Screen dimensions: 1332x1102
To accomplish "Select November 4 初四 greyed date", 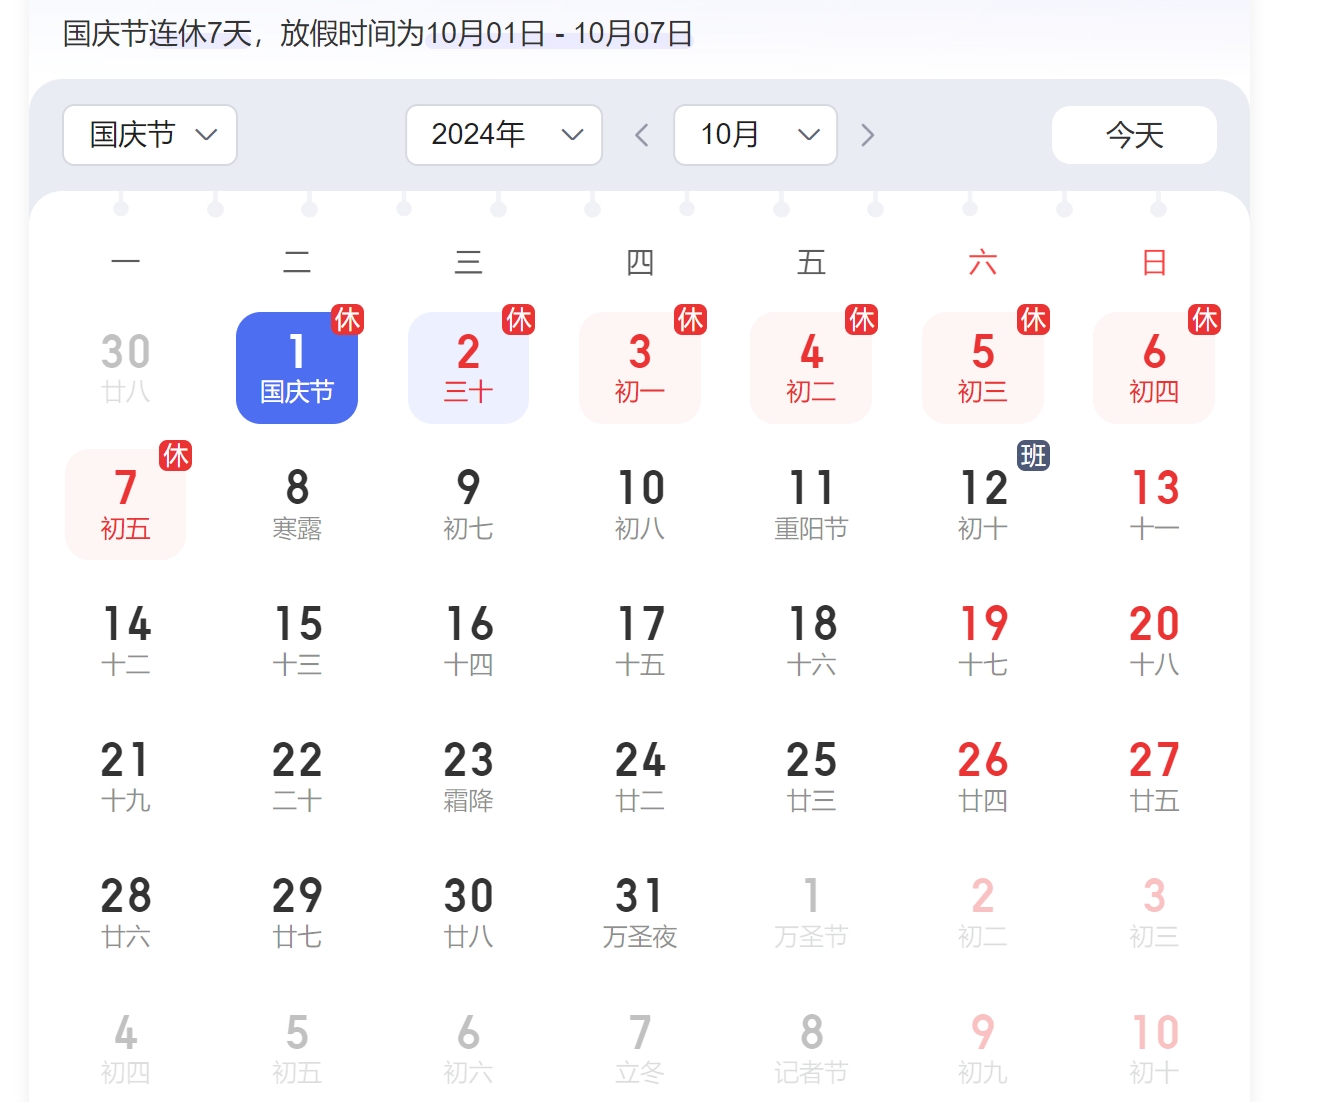I will coord(126,1048).
